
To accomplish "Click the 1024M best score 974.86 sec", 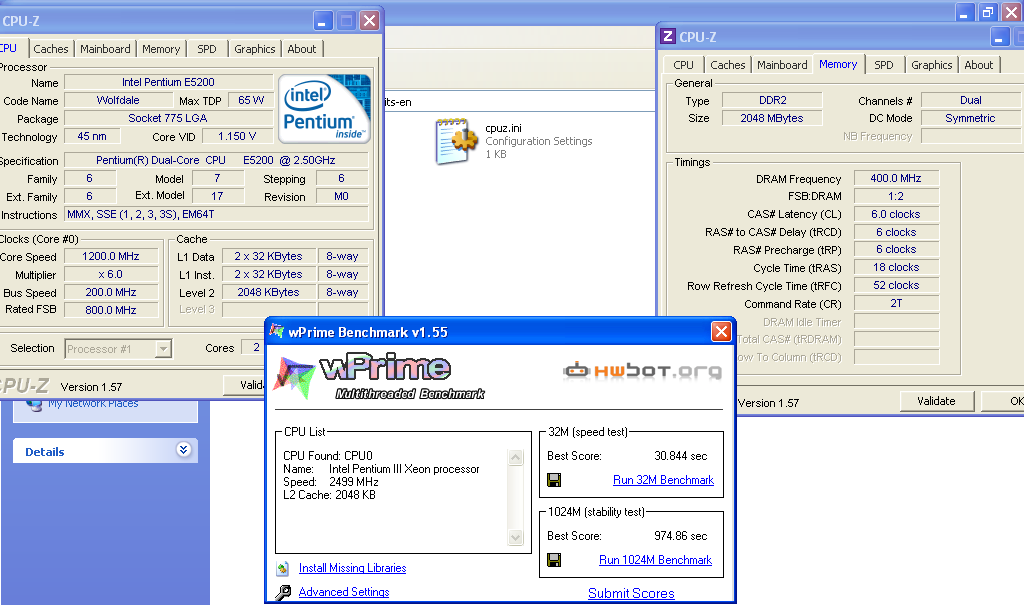I will 680,536.
